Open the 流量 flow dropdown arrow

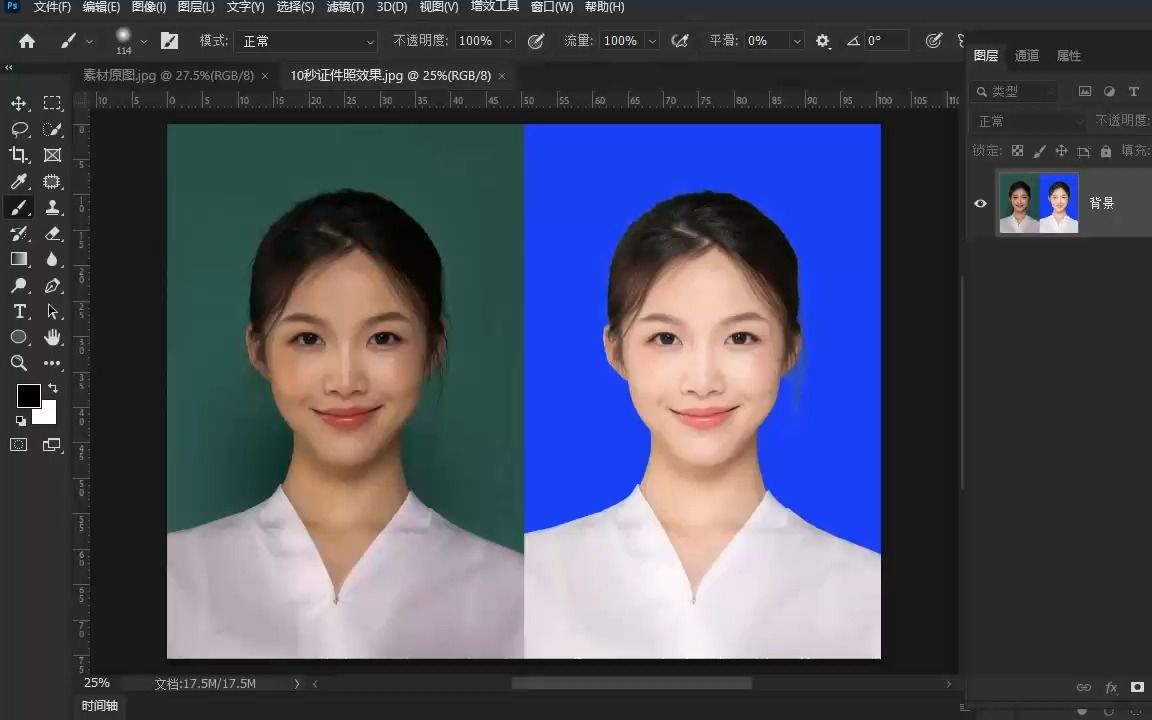point(651,41)
